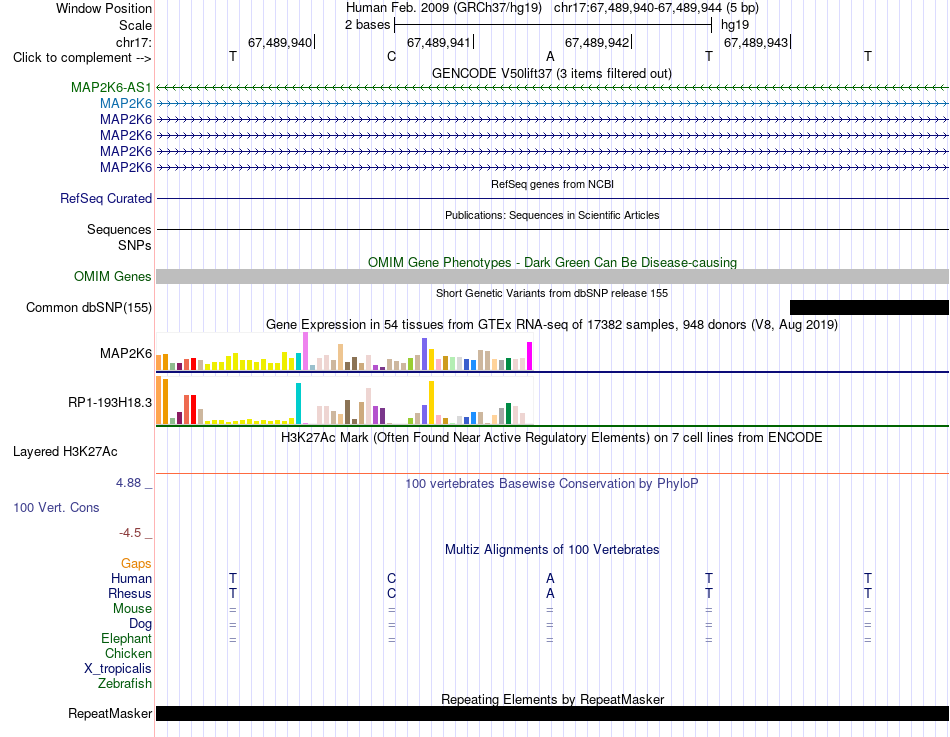Image resolution: width=950 pixels, height=737 pixels.
Task: Click 'Multiz Alignments of 100 Vertebrates' title
Action: click(x=552, y=550)
